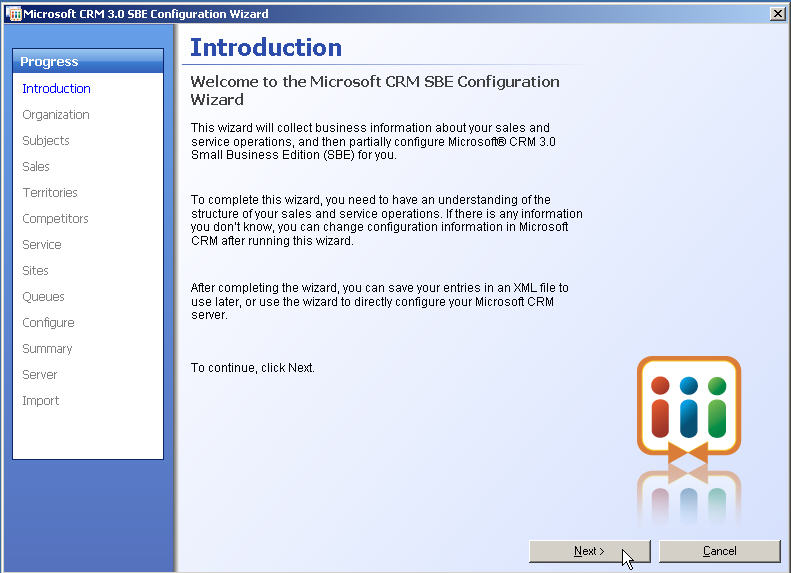Image resolution: width=791 pixels, height=573 pixels.
Task: Click the CRM wizard title bar icon
Action: pos(14,14)
